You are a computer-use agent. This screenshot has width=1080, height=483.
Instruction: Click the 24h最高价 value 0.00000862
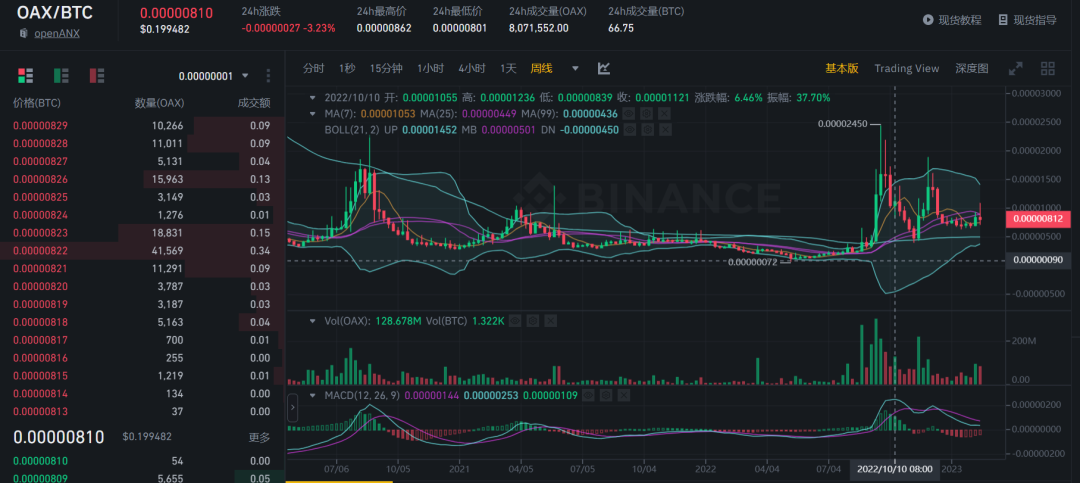(384, 28)
